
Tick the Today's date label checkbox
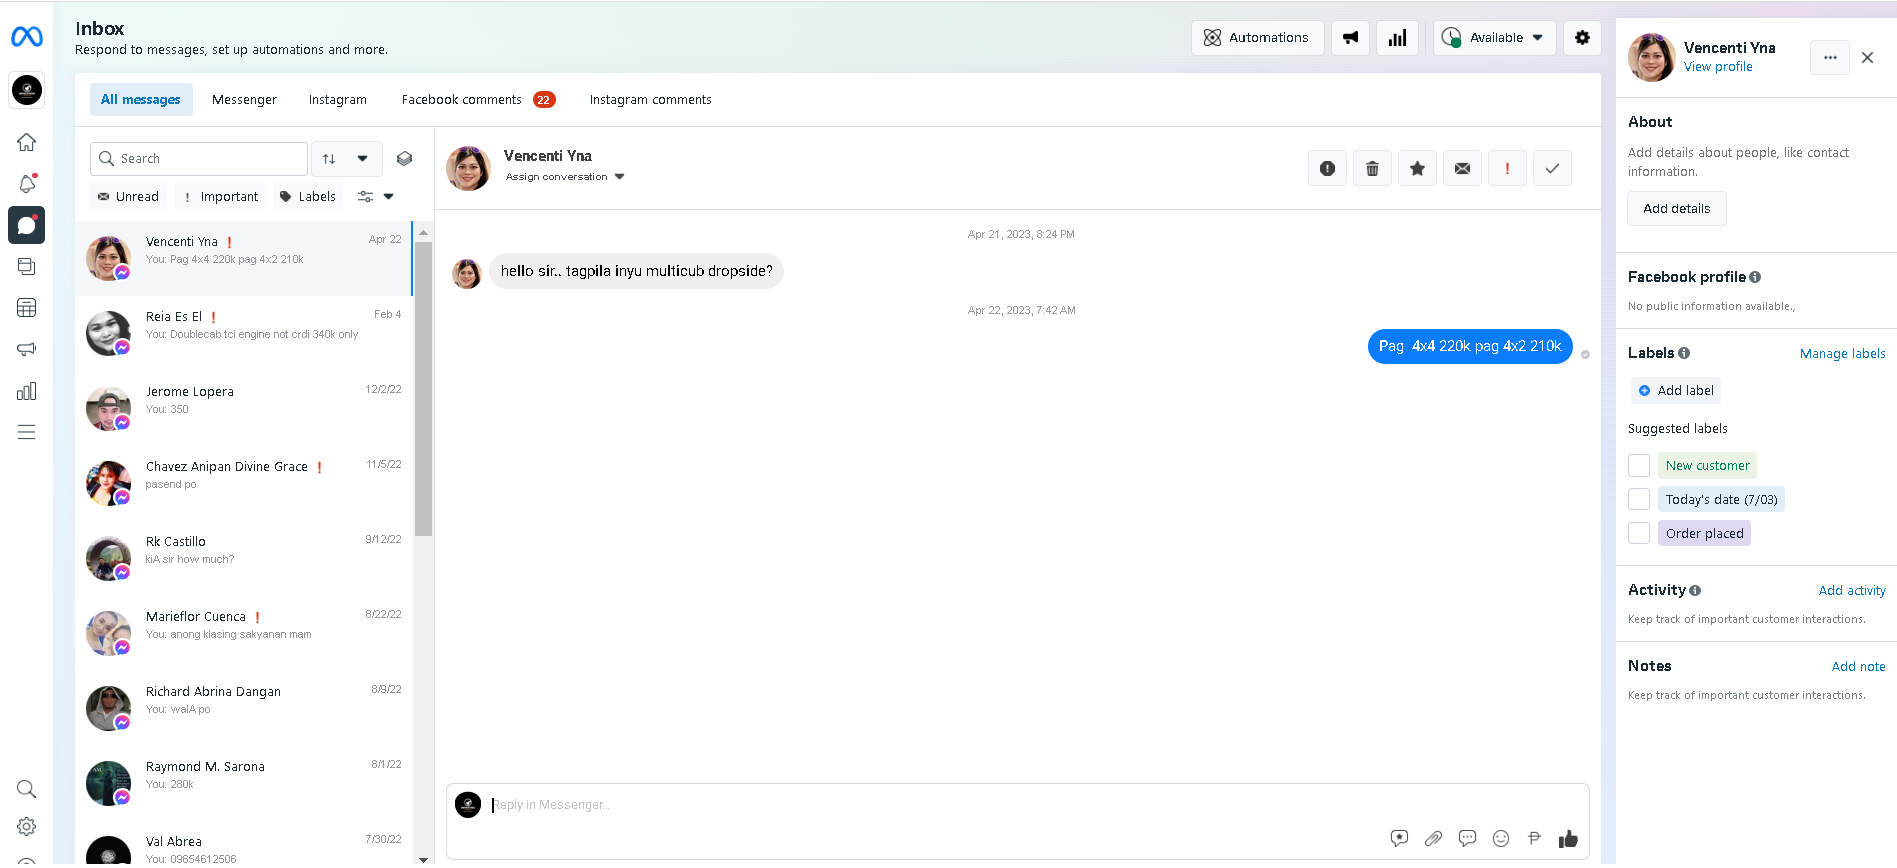1639,500
